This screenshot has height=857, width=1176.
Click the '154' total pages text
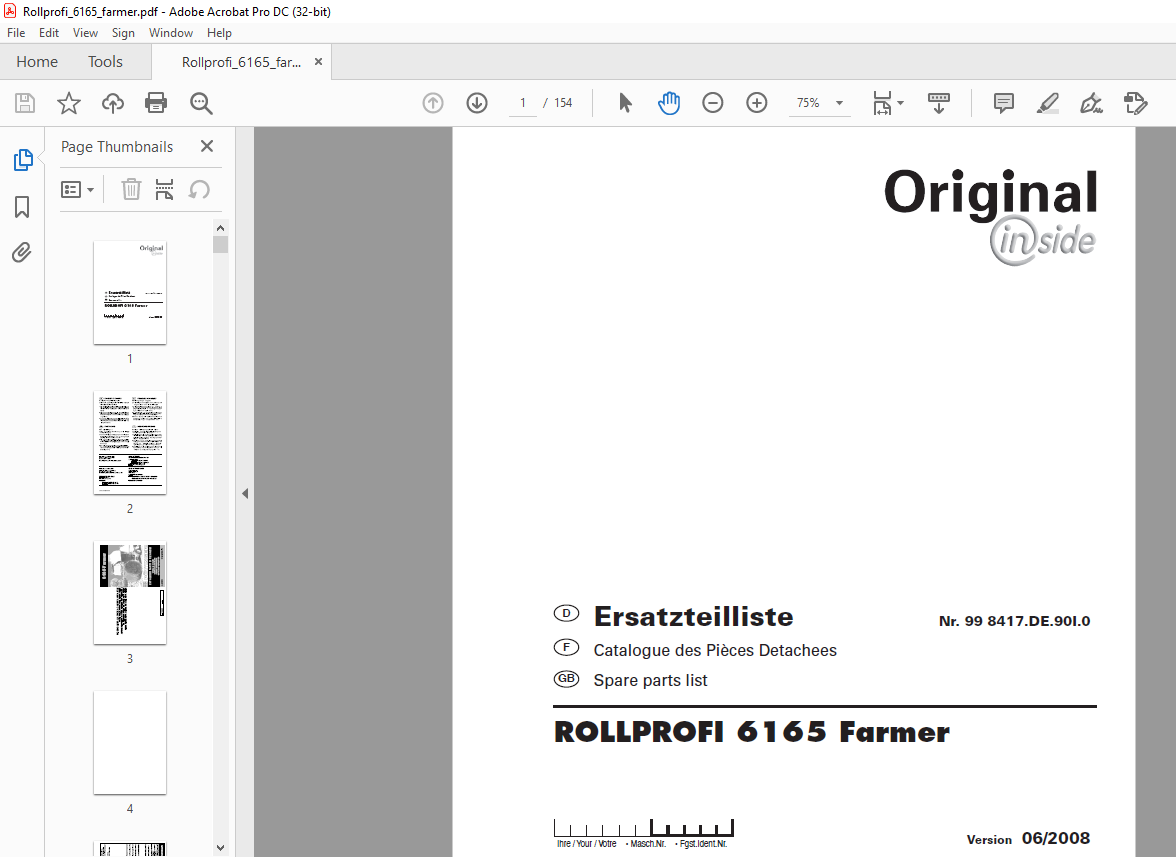563,103
